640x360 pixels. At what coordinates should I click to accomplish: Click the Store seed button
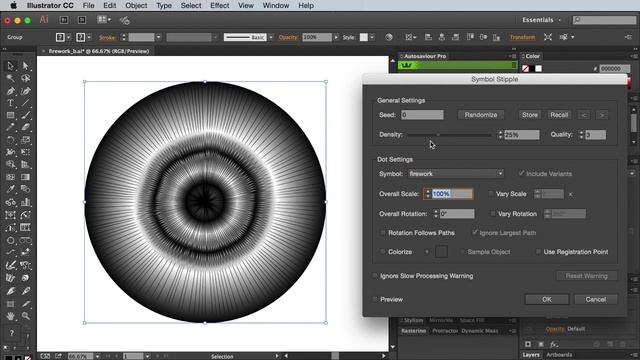pos(530,115)
